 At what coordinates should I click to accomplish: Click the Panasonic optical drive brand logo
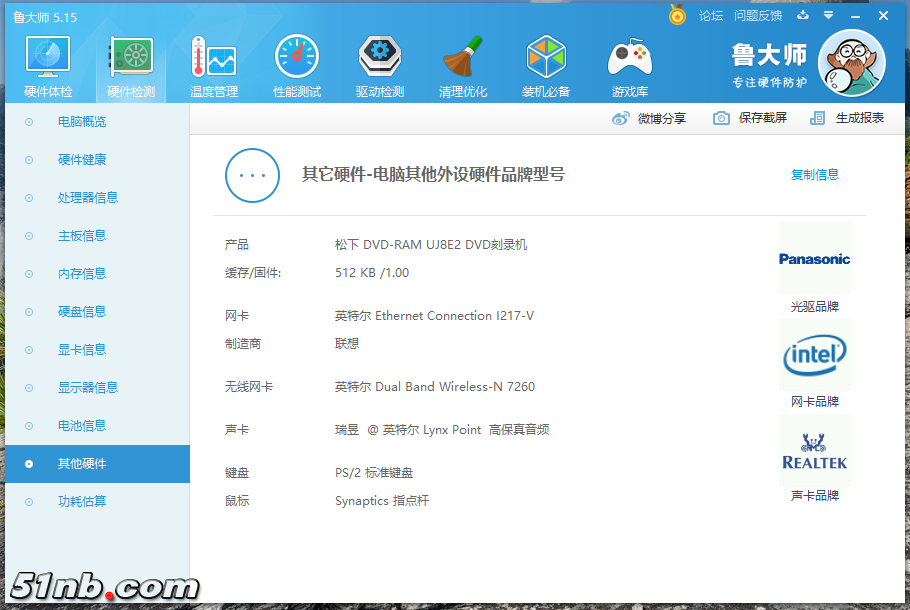click(x=814, y=259)
